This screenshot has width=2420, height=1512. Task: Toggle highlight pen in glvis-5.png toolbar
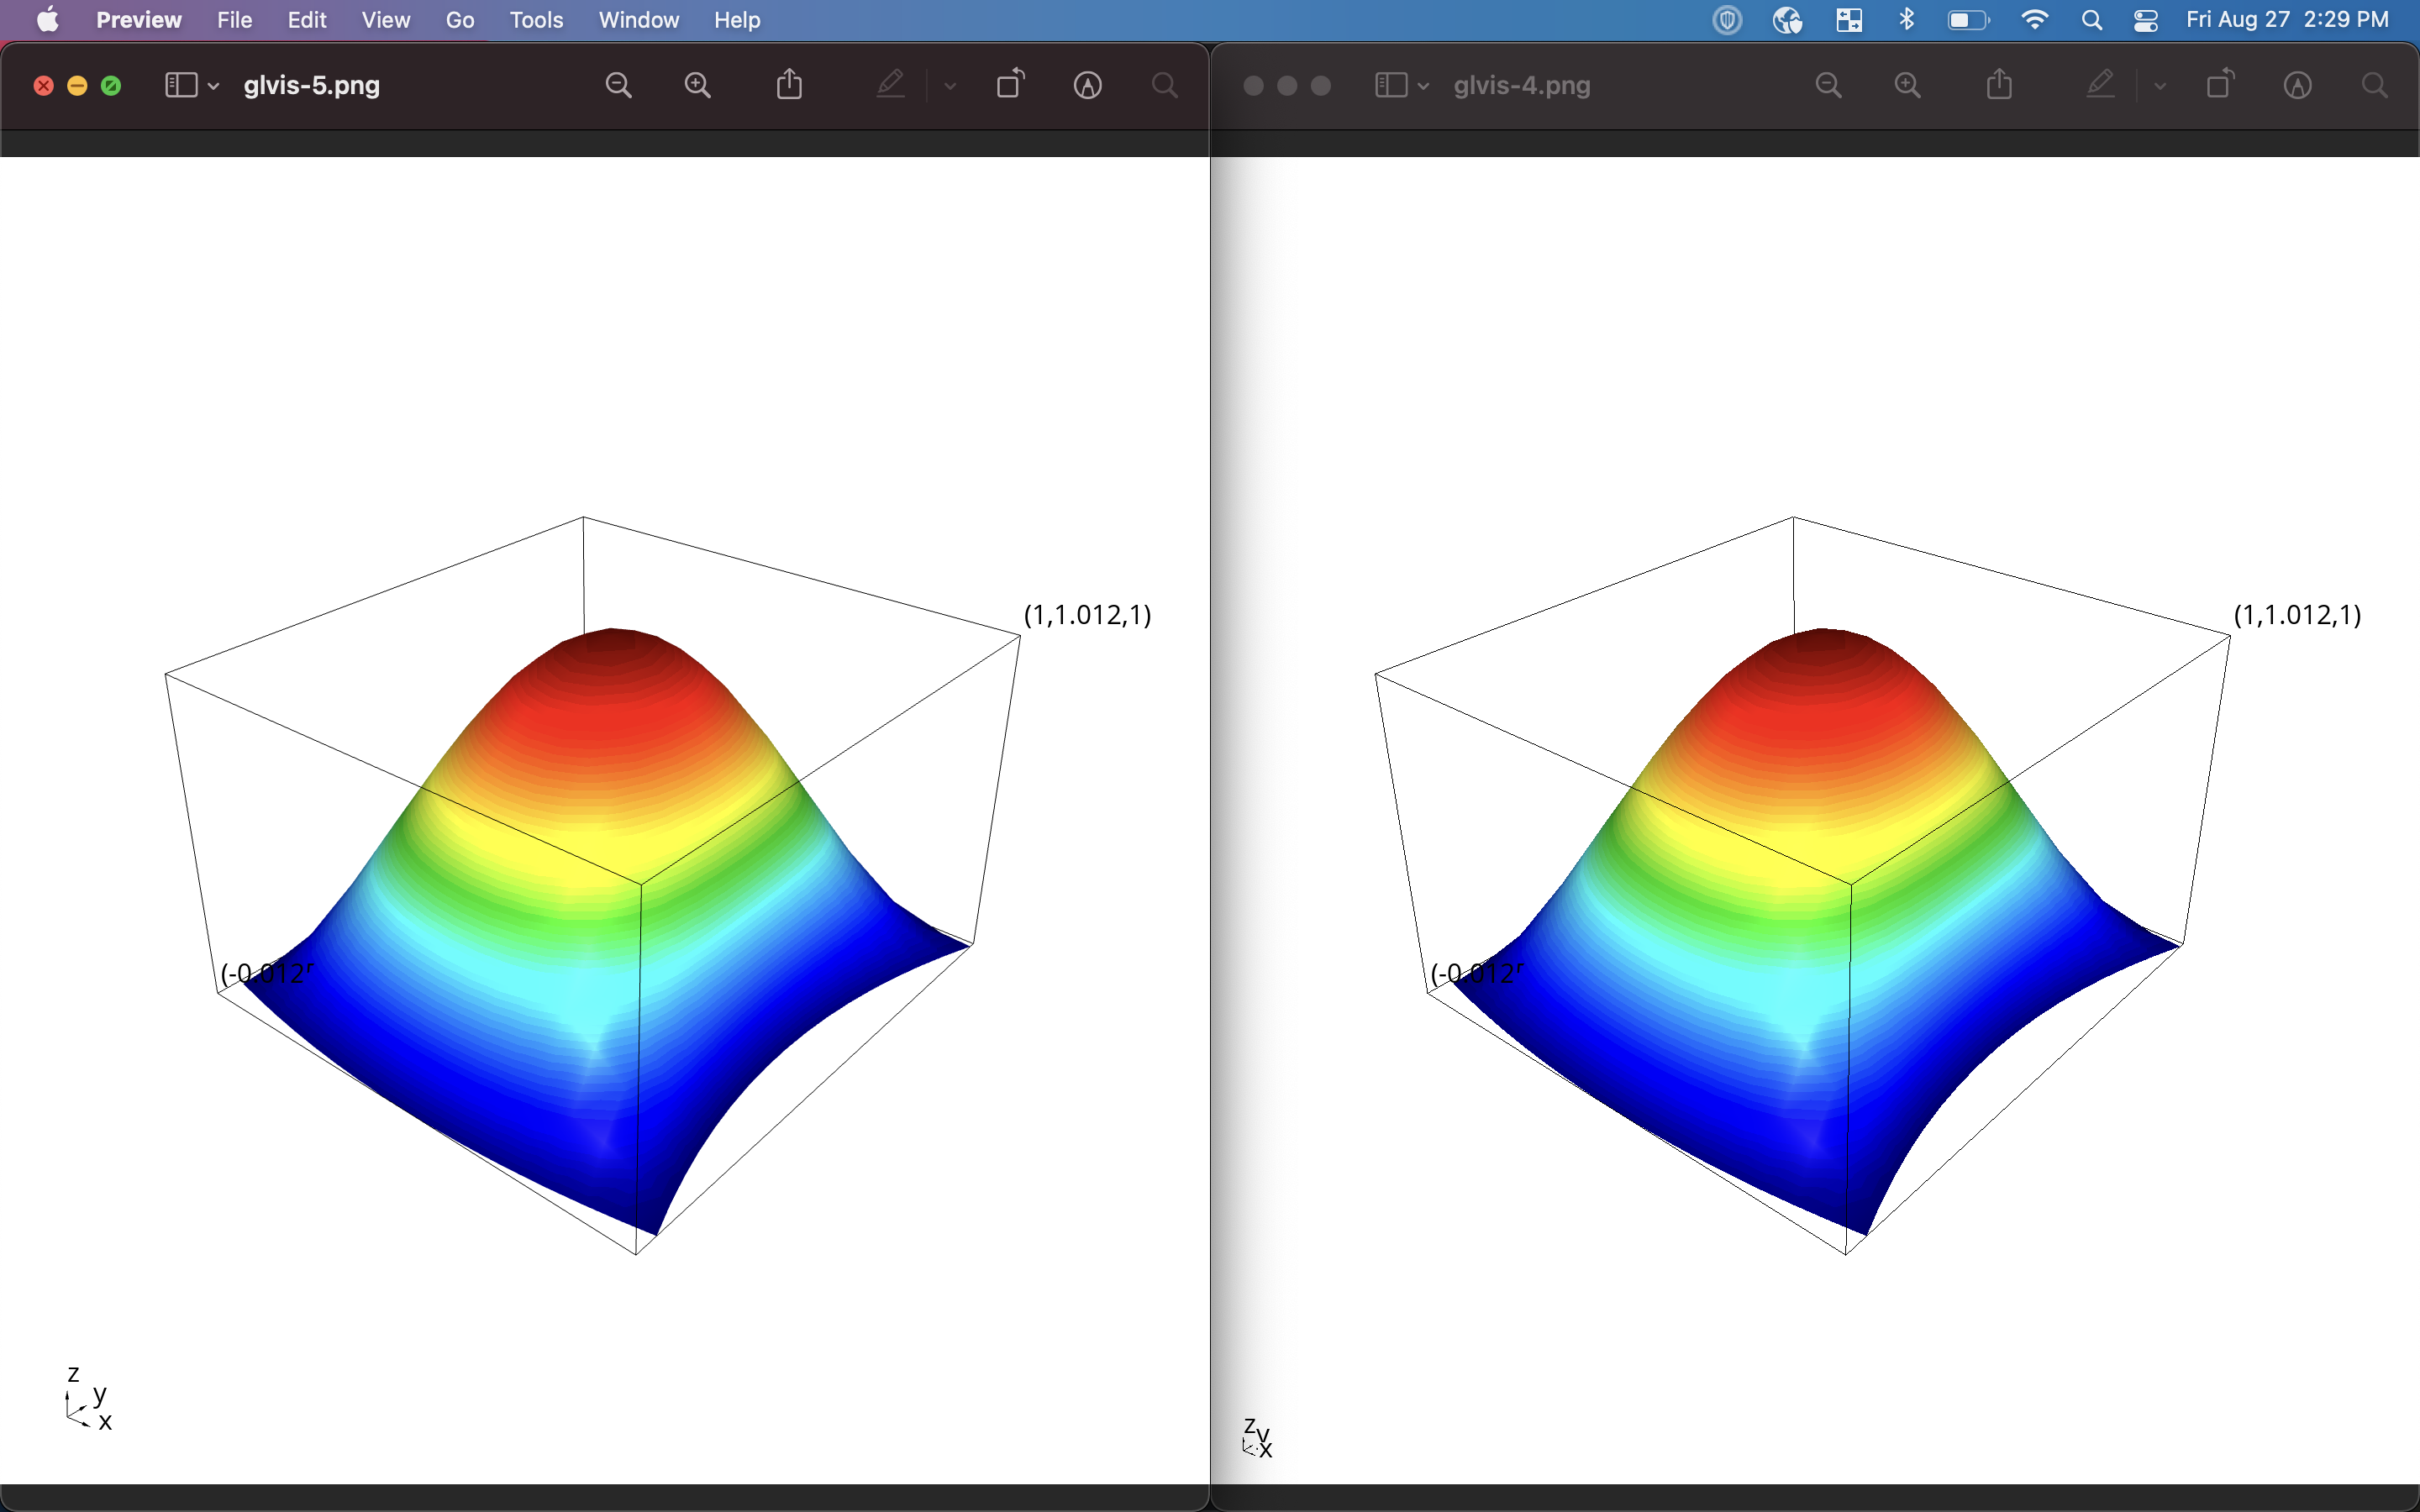(x=890, y=85)
